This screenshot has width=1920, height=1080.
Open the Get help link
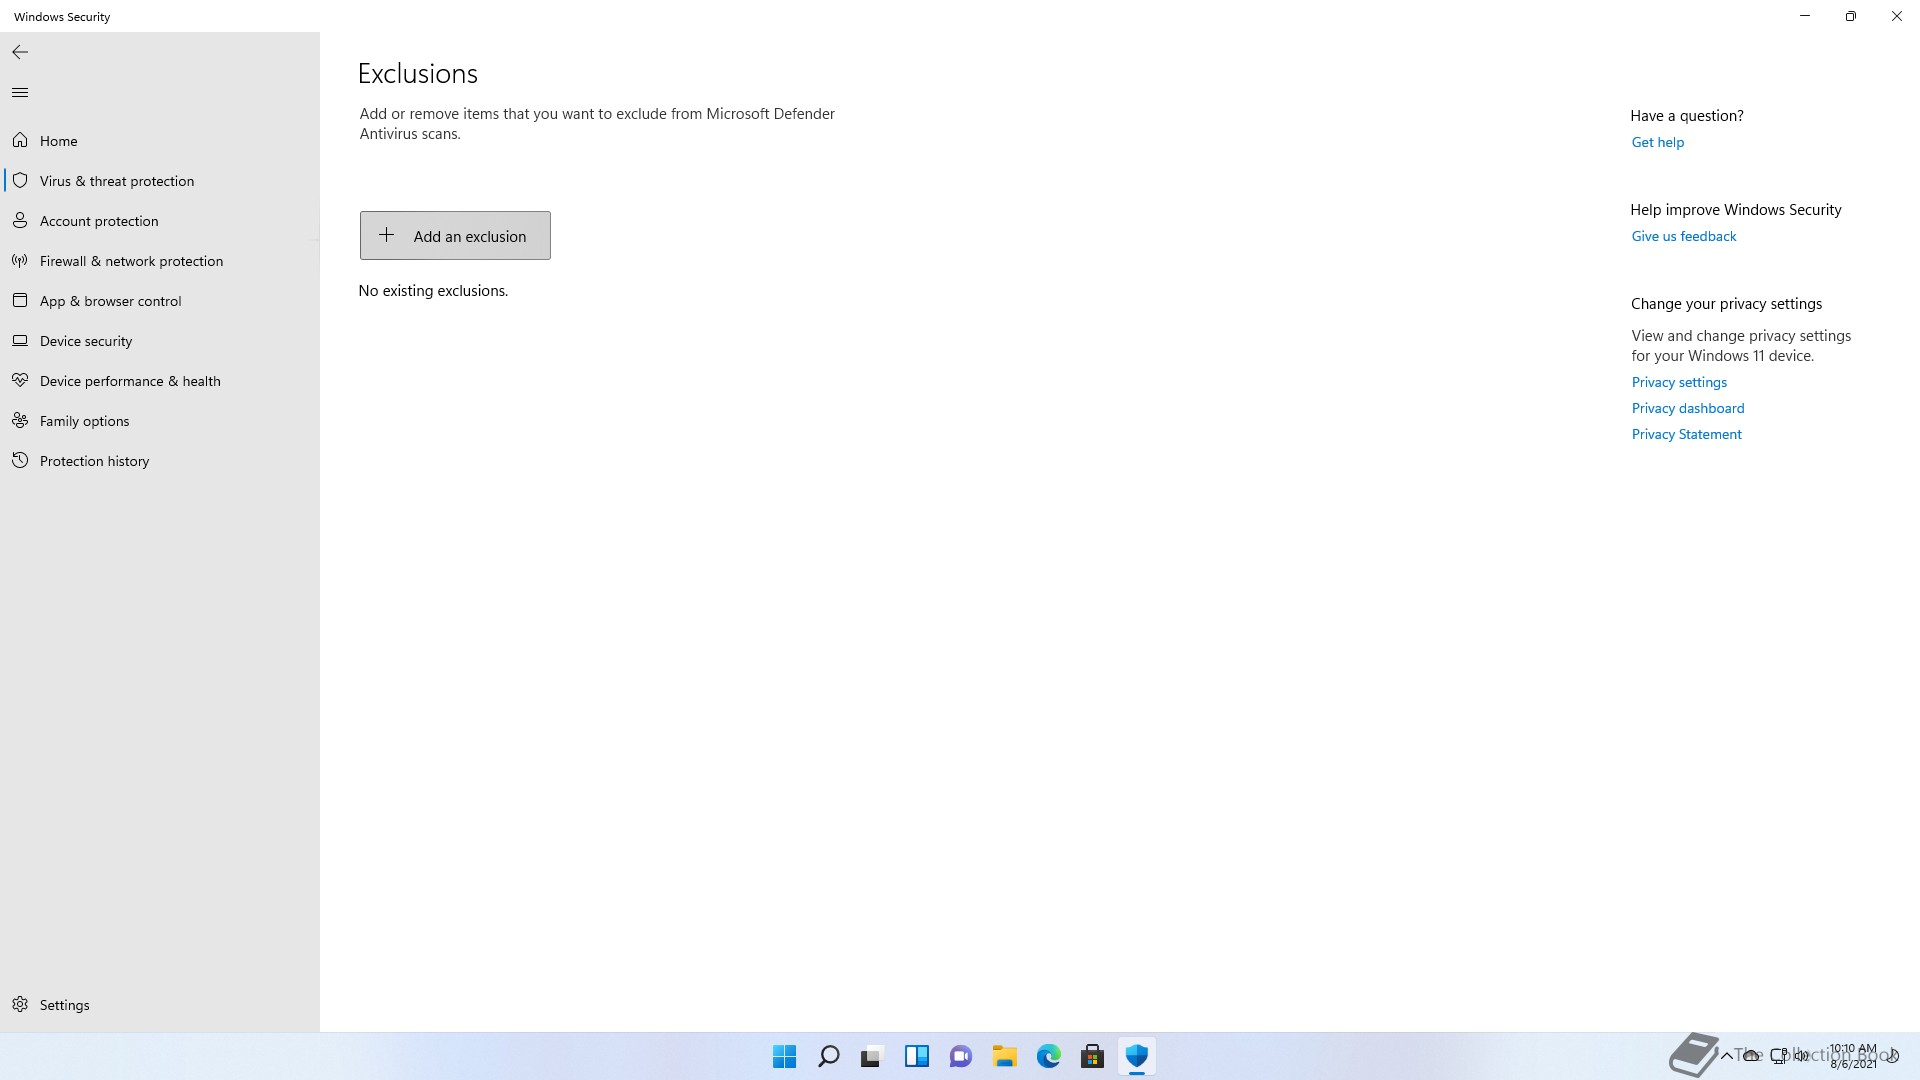[1658, 142]
